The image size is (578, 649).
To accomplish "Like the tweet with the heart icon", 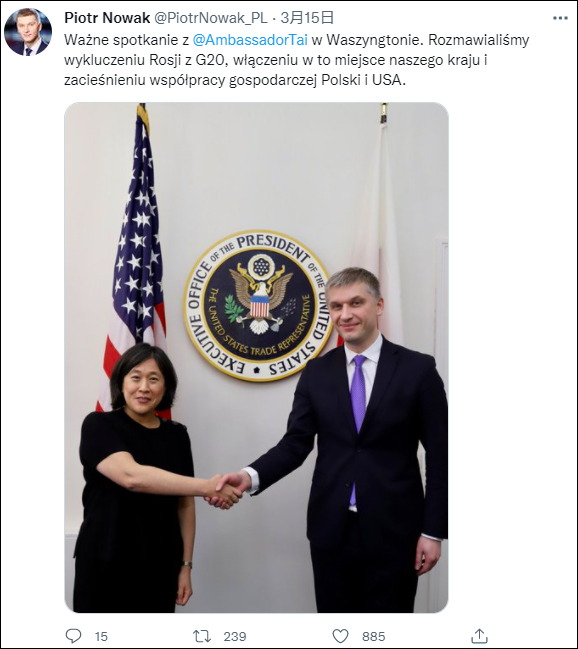I will click(x=340, y=636).
